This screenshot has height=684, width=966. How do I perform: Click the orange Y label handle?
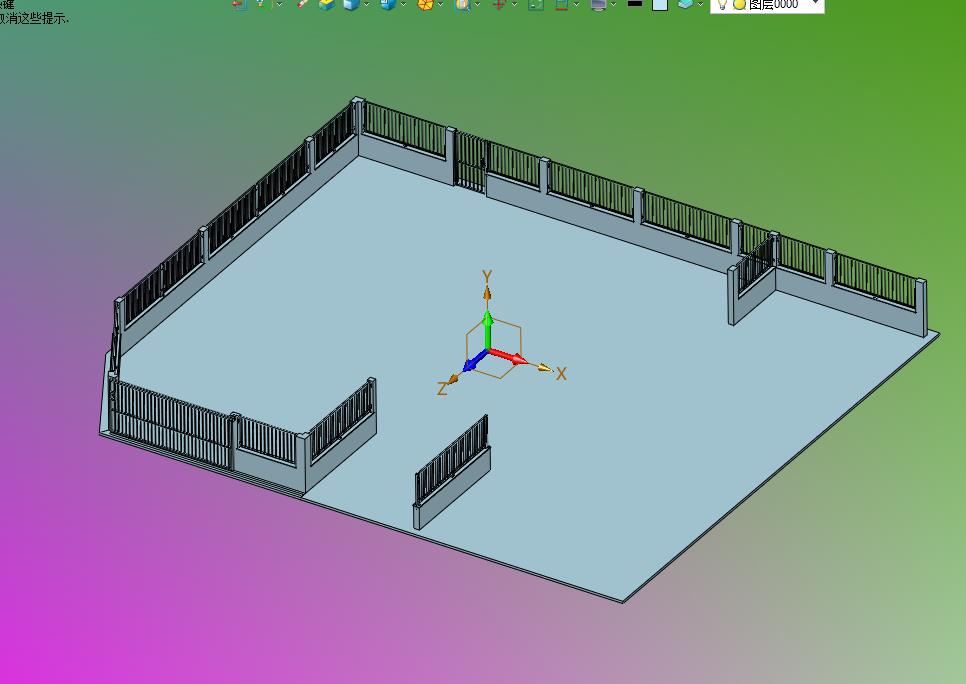coord(487,277)
